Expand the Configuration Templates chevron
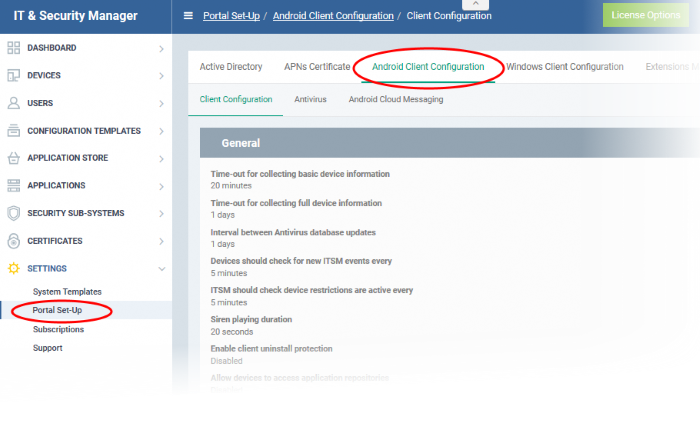700x434 pixels. (162, 131)
